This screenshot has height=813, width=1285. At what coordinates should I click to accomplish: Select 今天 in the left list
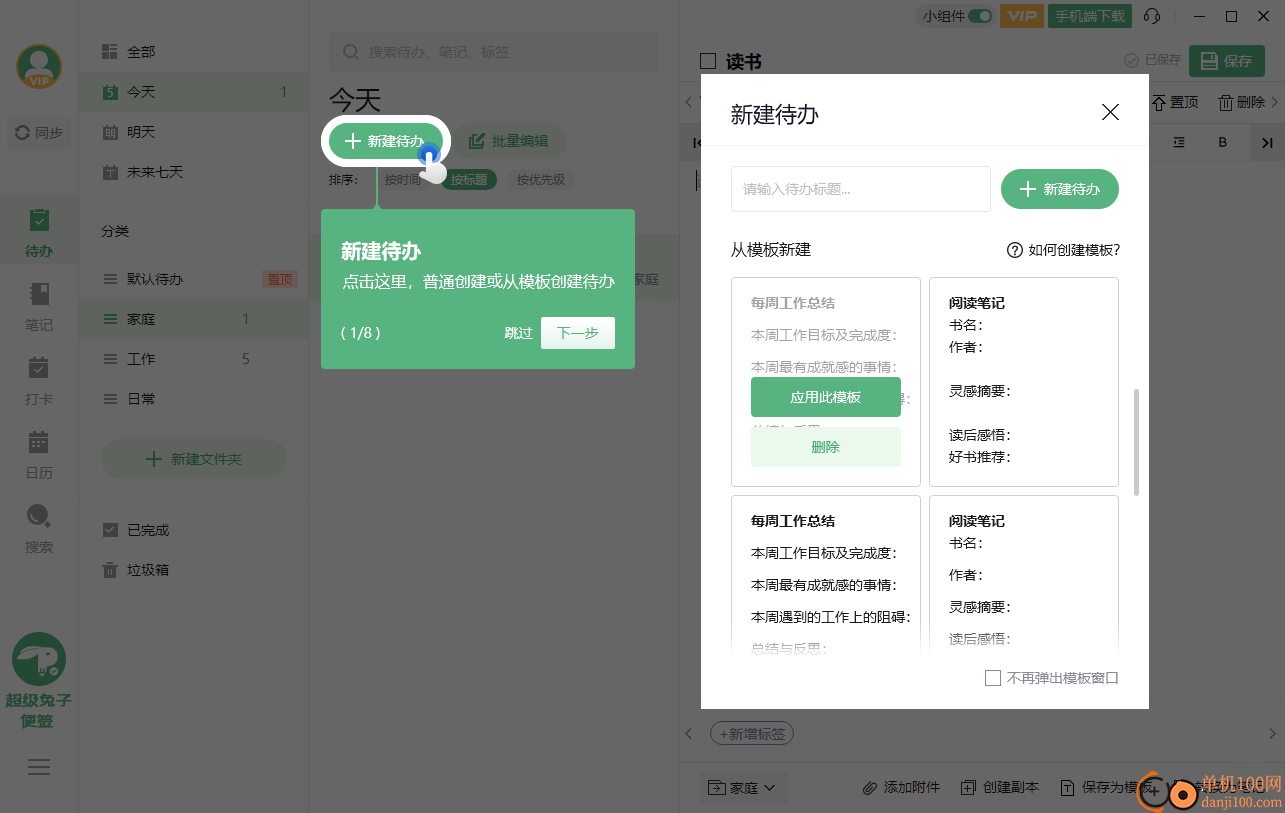(x=194, y=92)
